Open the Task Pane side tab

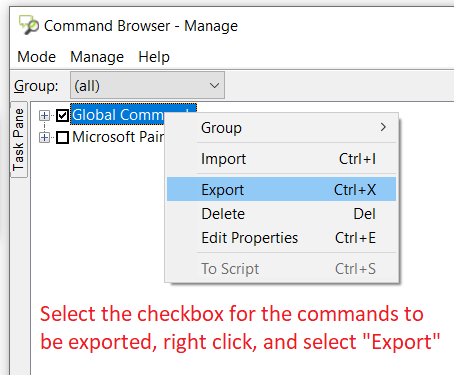click(19, 139)
